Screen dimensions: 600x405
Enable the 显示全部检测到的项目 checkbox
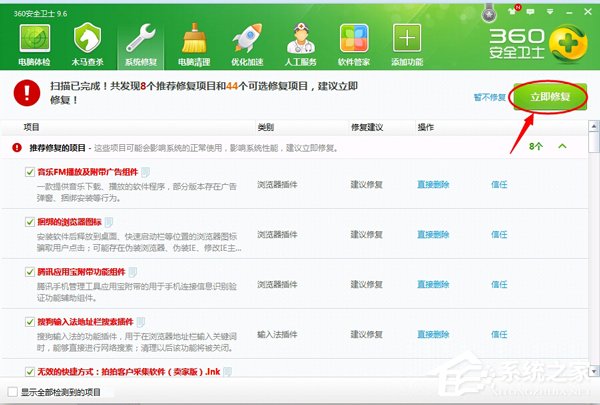[x=12, y=391]
